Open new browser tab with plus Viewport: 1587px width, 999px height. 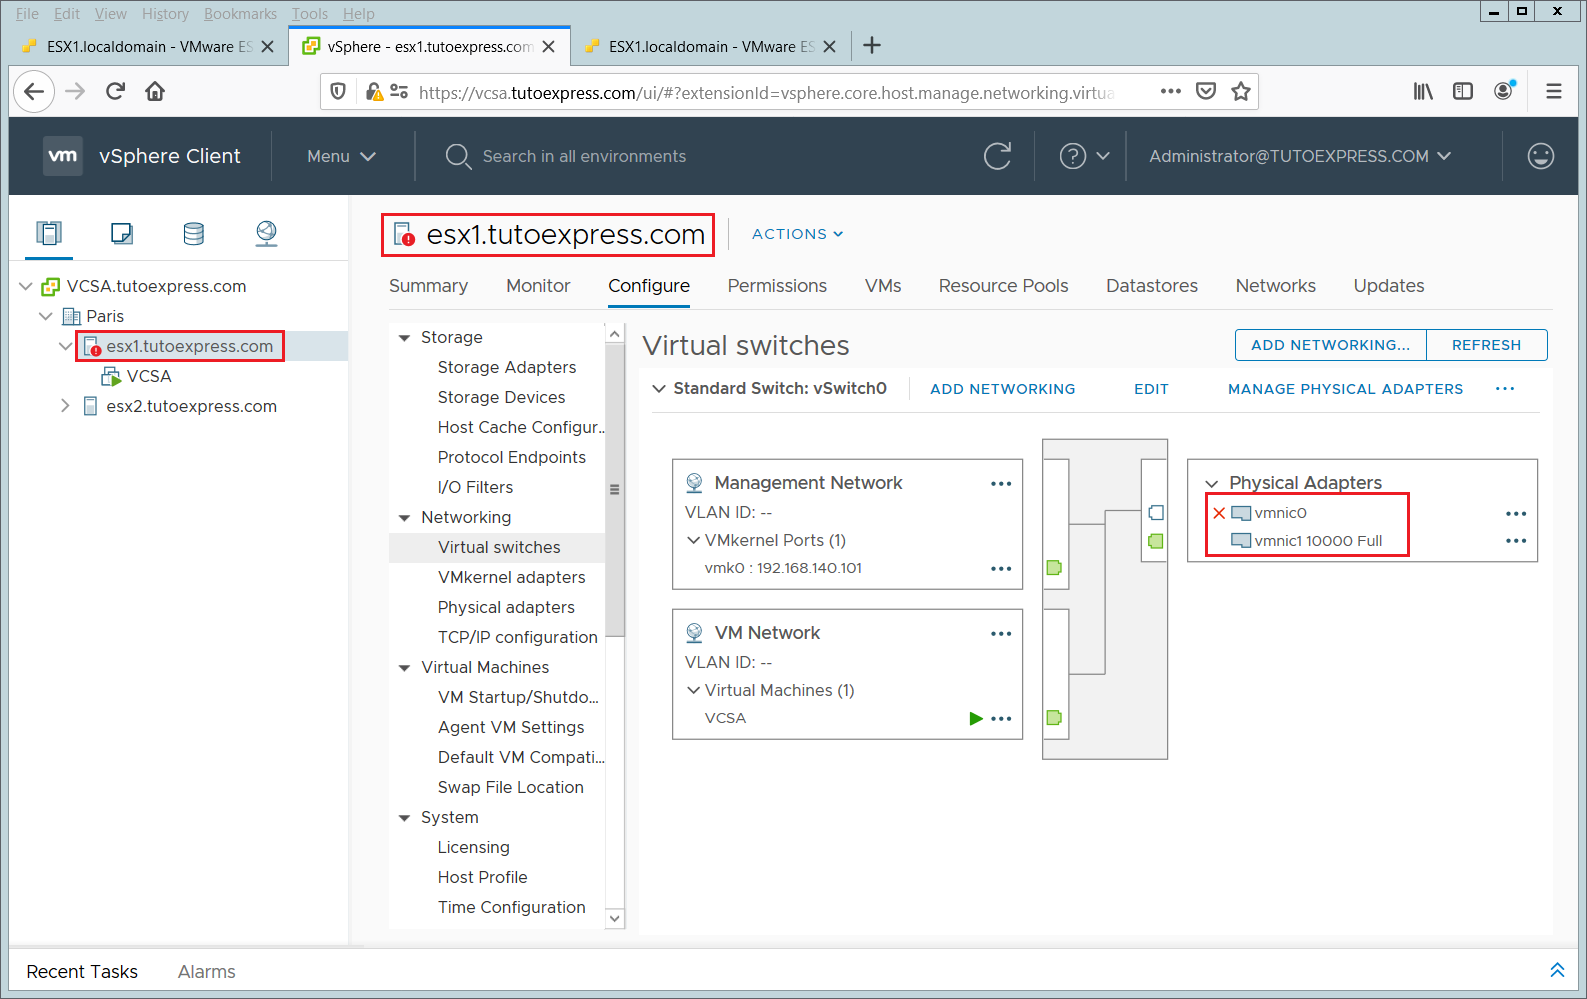point(872,45)
